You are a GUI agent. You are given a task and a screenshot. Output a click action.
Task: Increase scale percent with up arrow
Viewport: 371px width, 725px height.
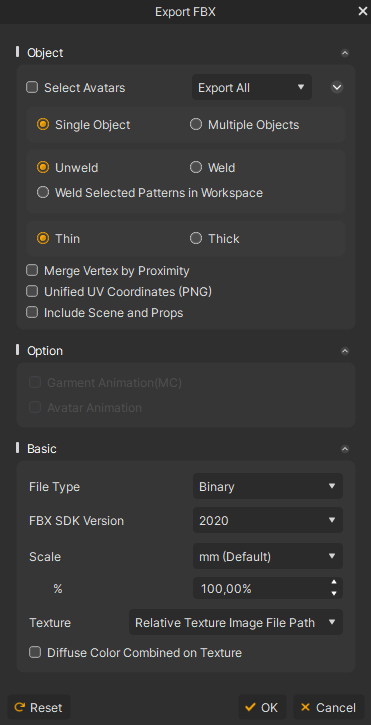pyautogui.click(x=334, y=583)
